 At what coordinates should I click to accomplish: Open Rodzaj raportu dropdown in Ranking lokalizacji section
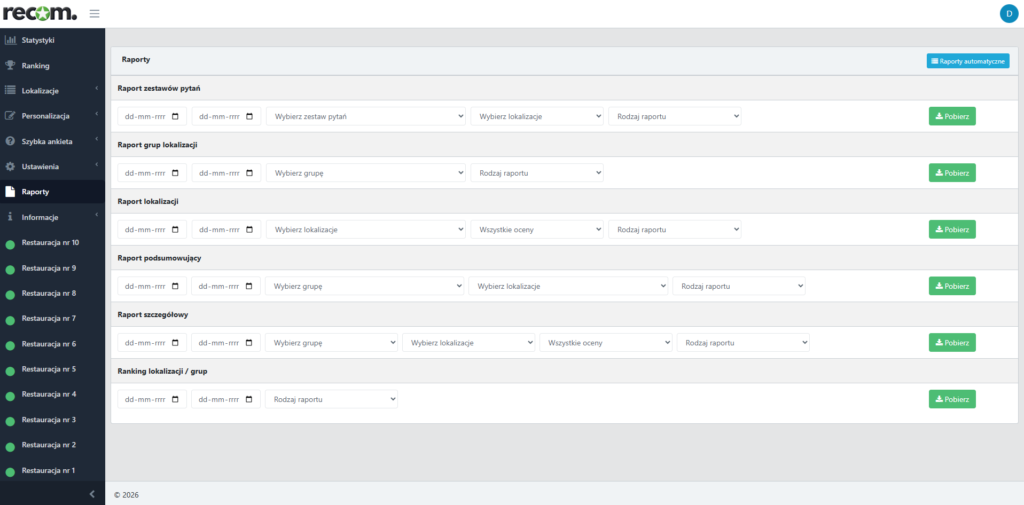coord(331,399)
